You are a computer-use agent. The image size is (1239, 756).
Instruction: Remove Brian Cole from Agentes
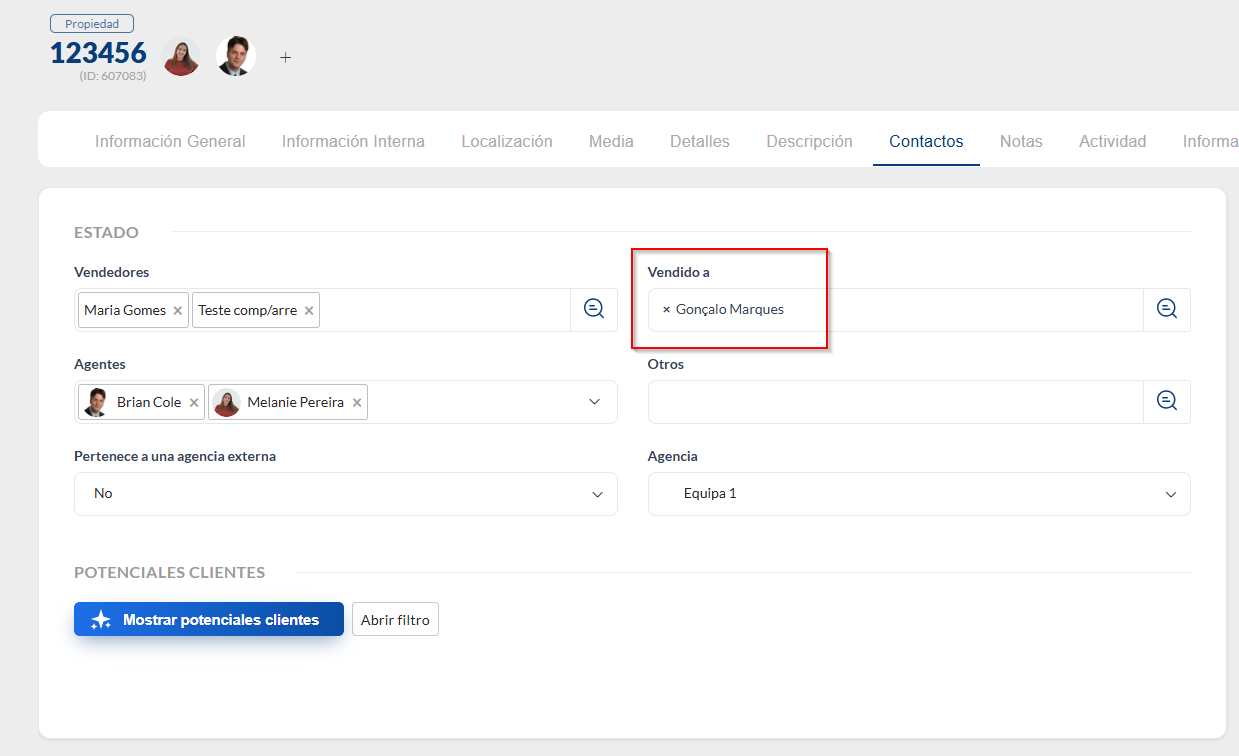pyautogui.click(x=194, y=403)
